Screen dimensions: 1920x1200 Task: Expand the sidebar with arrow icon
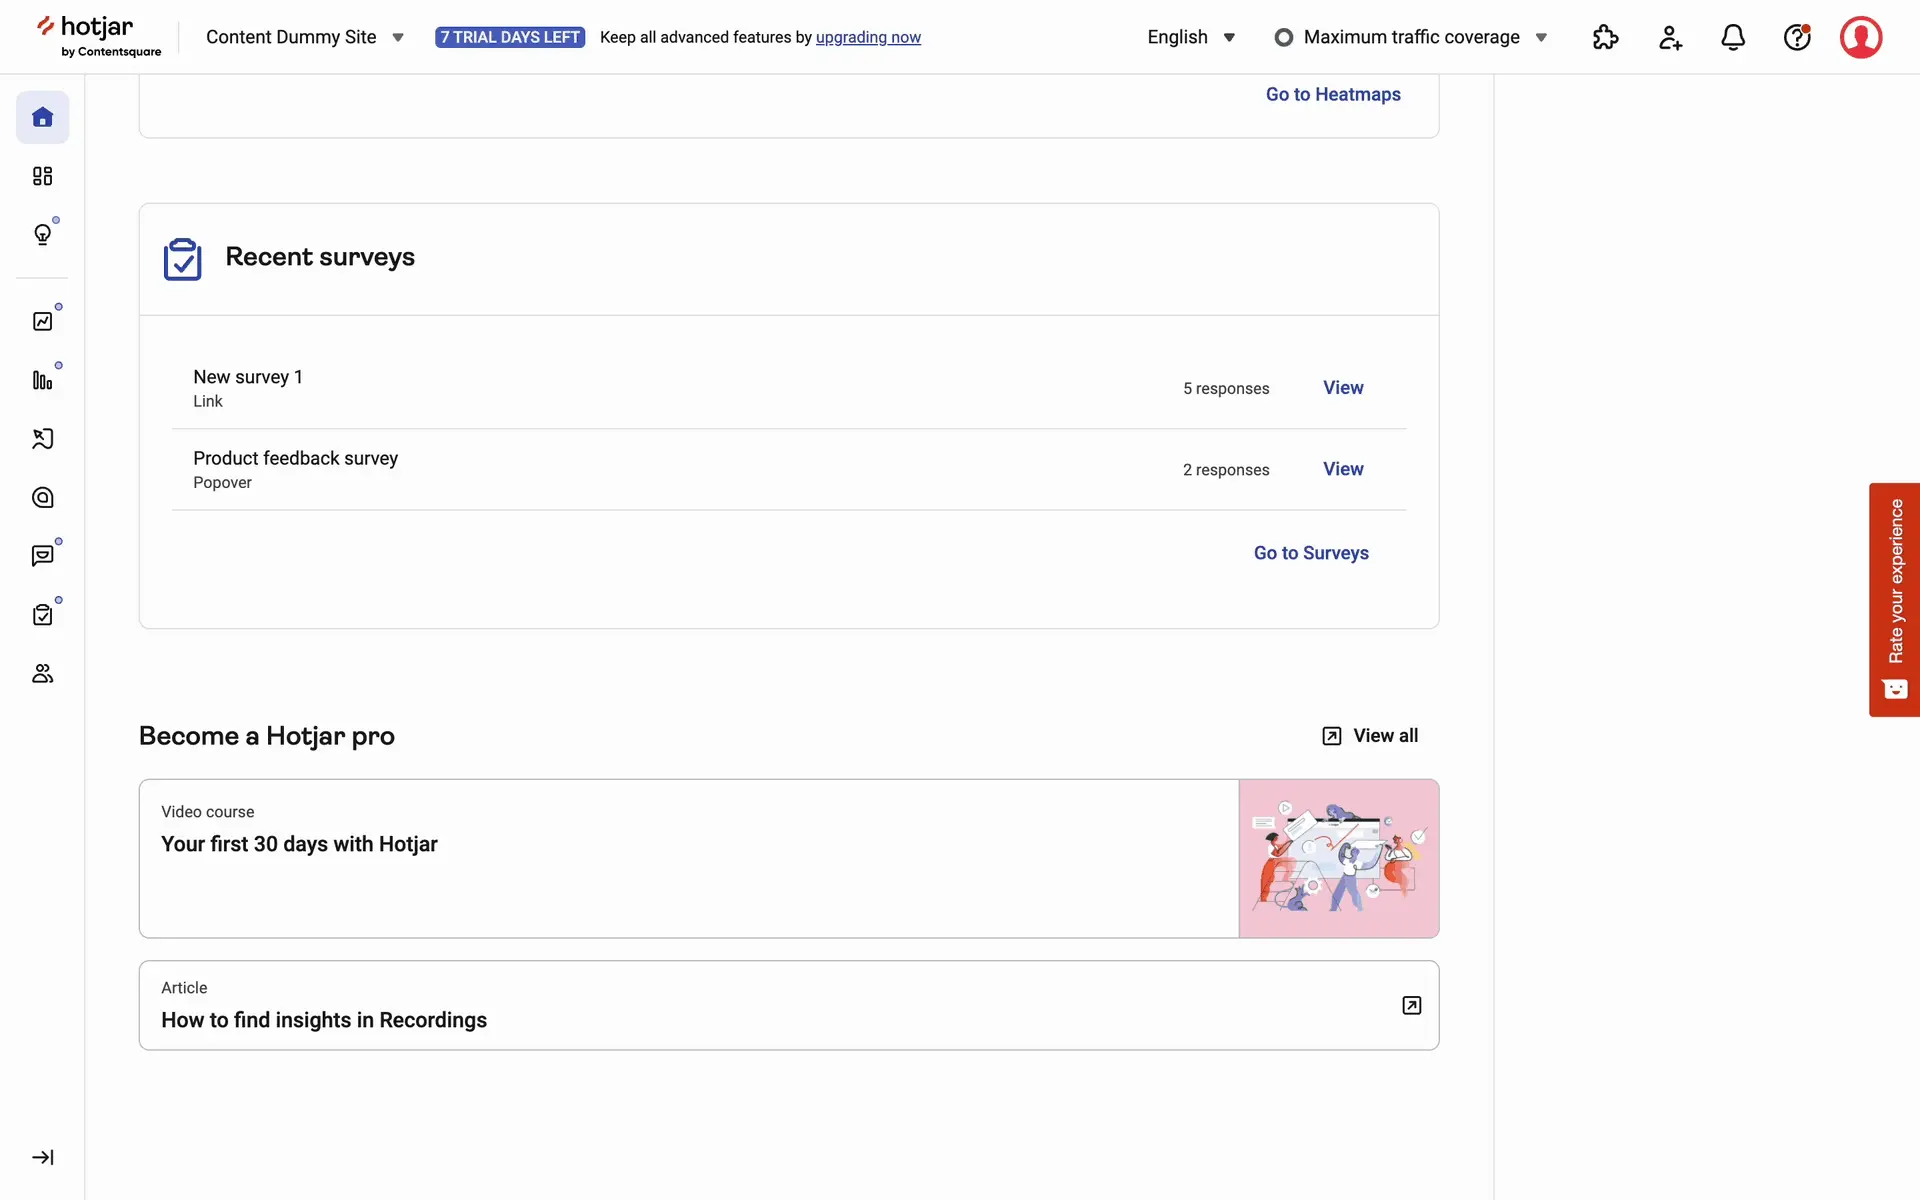42,1157
